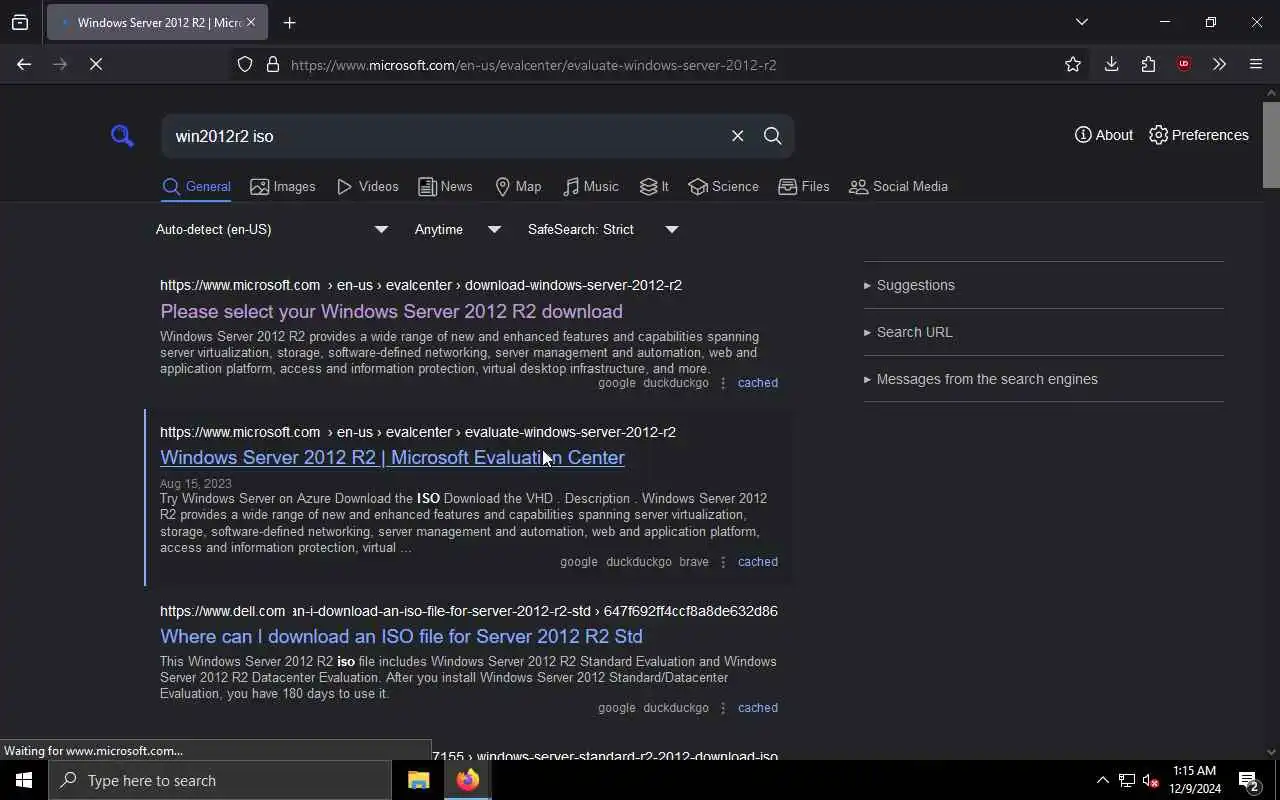Open Preferences settings

tap(1199, 135)
